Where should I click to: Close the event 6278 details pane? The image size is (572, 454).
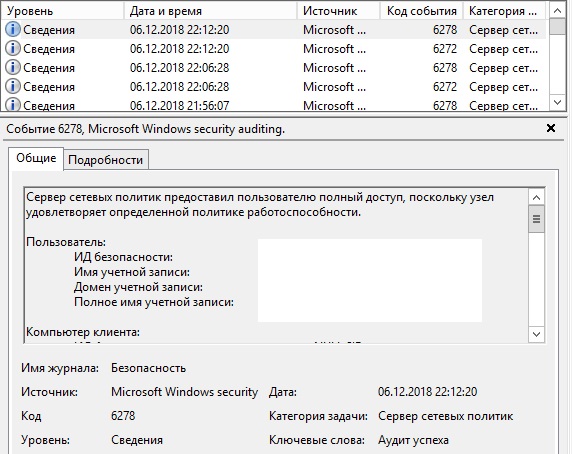[551, 128]
